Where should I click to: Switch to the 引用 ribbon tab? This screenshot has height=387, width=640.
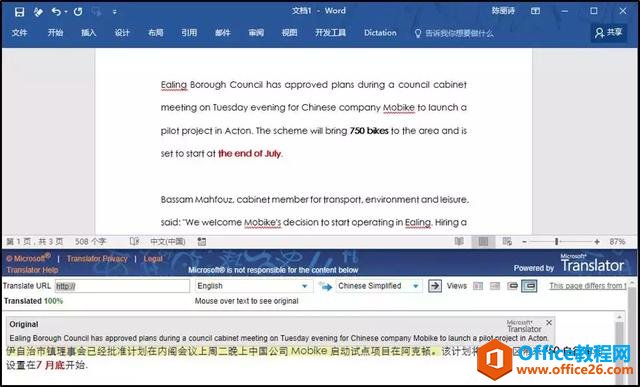pyautogui.click(x=189, y=33)
